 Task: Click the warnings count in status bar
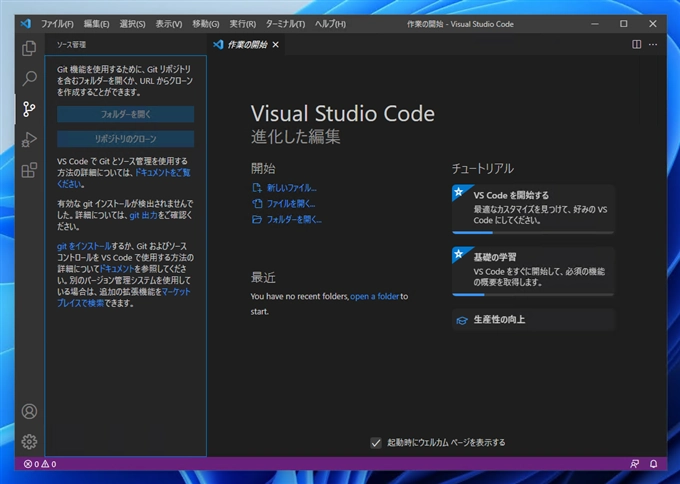click(x=49, y=464)
